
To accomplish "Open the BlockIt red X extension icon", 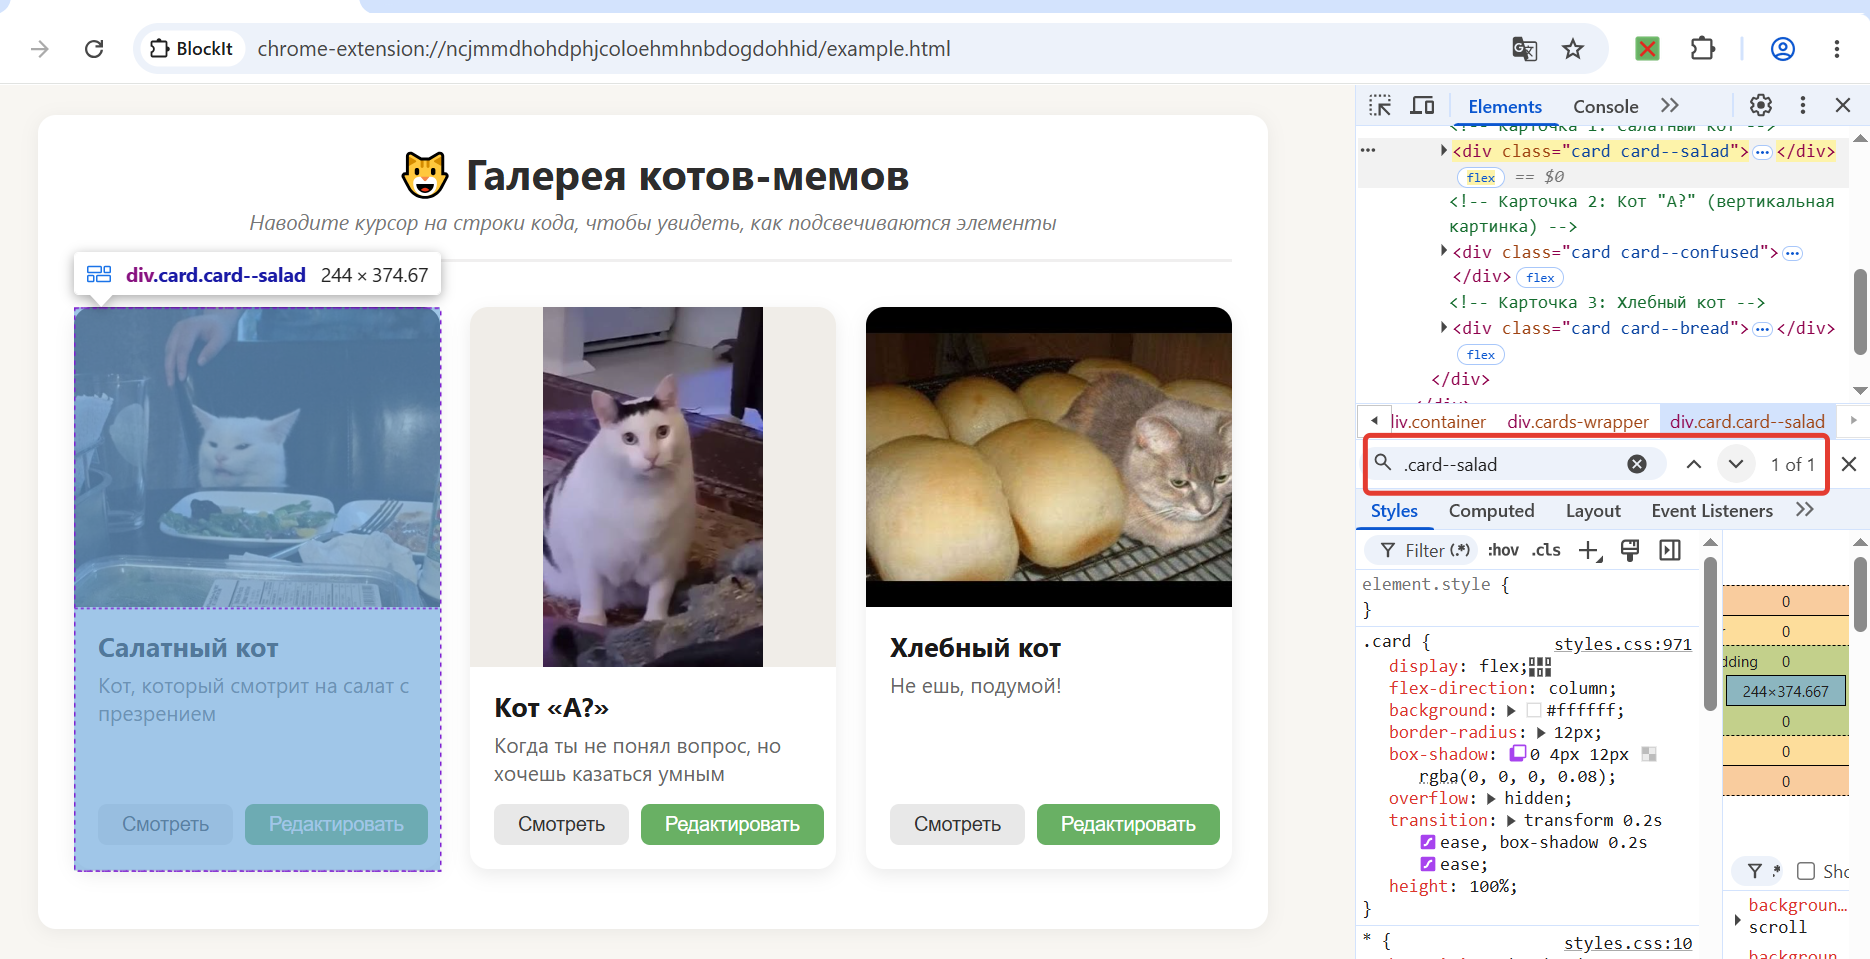I will (1647, 48).
